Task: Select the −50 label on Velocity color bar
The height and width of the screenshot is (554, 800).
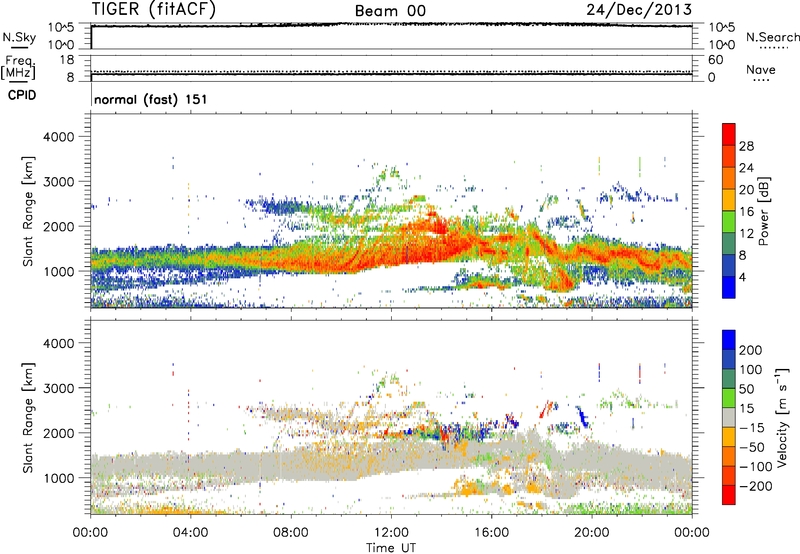Action: coord(752,447)
